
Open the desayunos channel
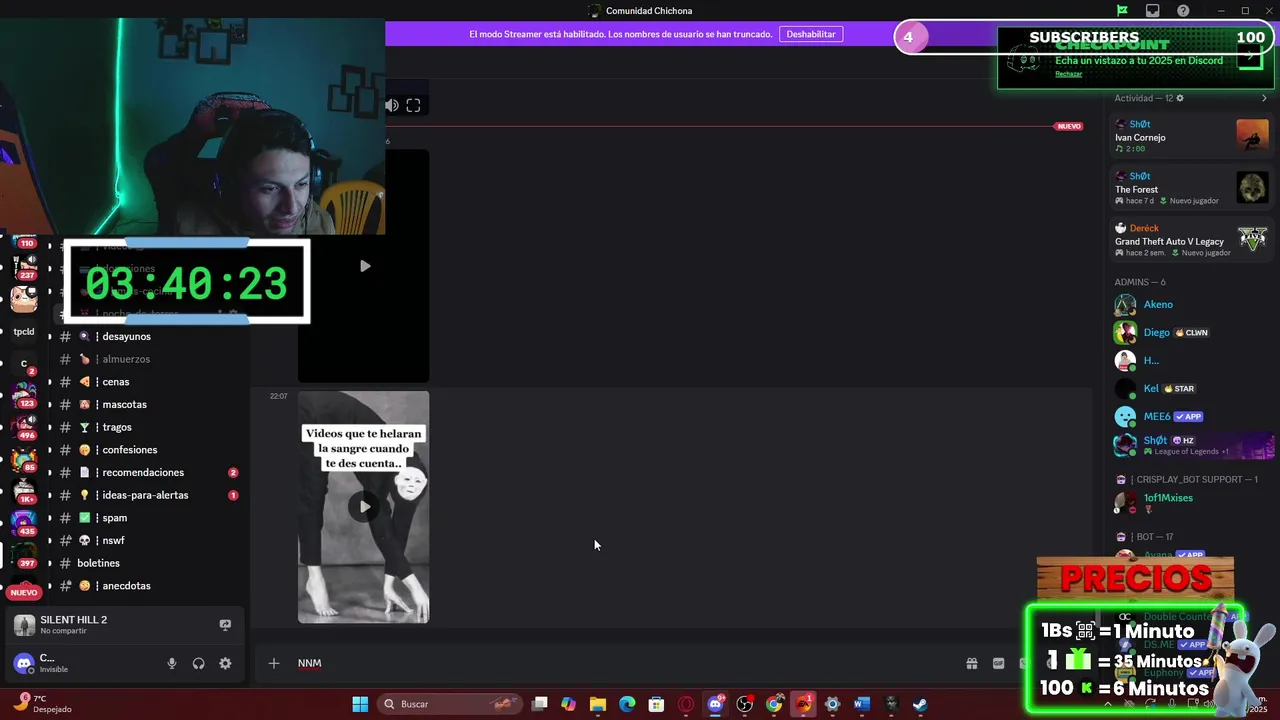(148, 337)
